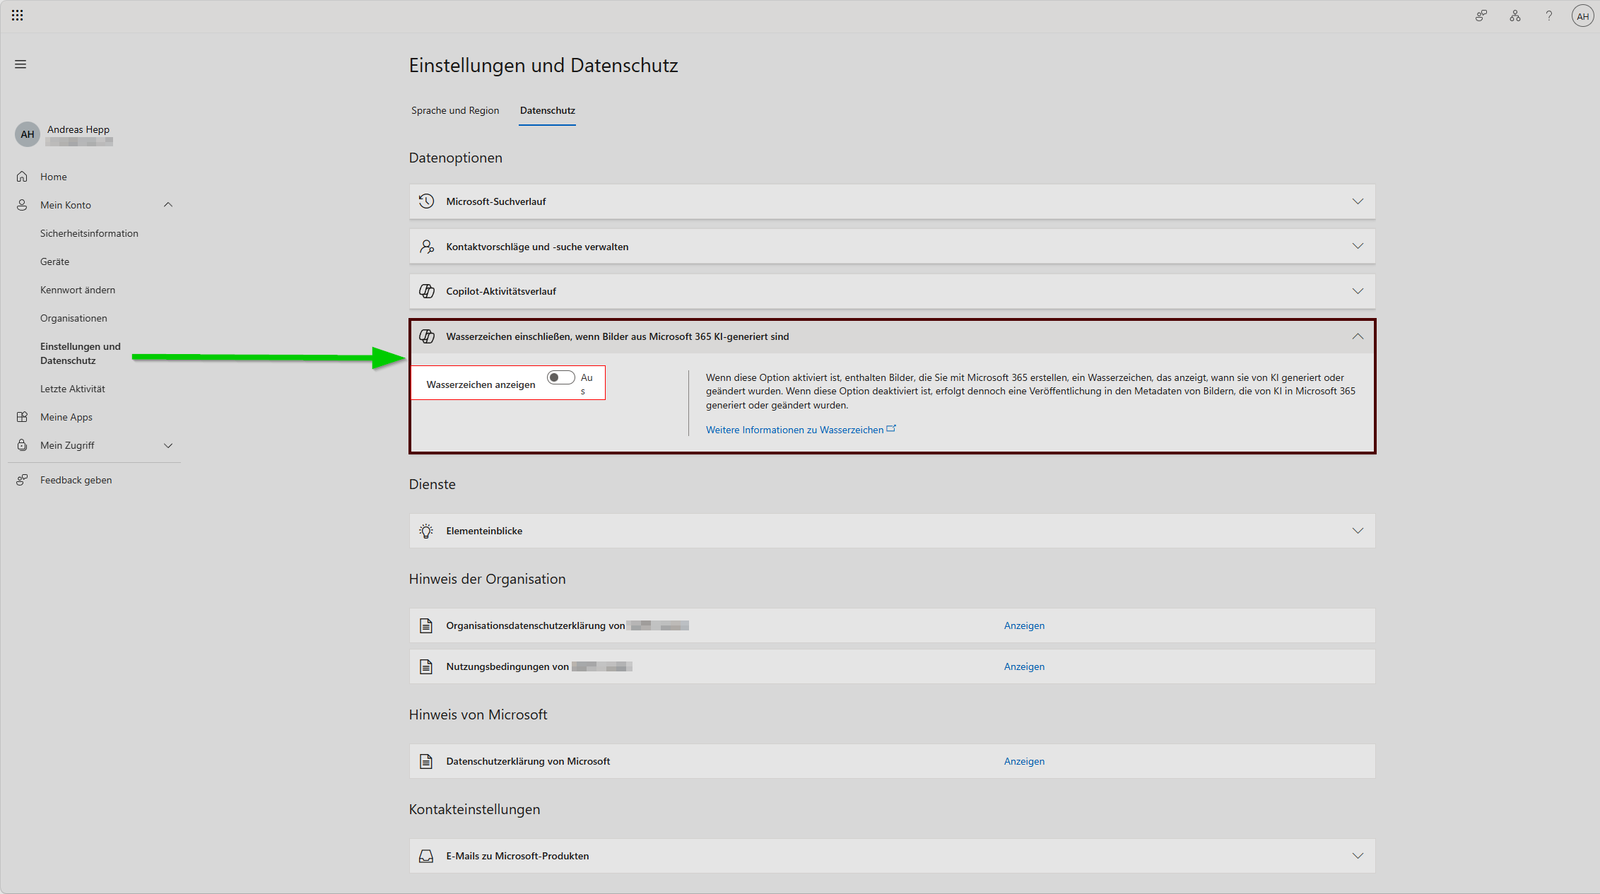
Task: Click the person icon next to Mein Konto
Action: (x=22, y=205)
